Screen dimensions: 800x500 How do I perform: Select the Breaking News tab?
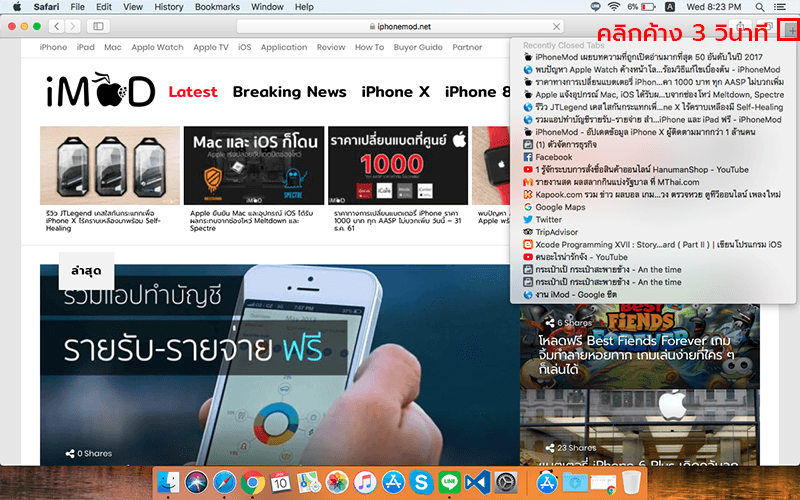tap(289, 92)
